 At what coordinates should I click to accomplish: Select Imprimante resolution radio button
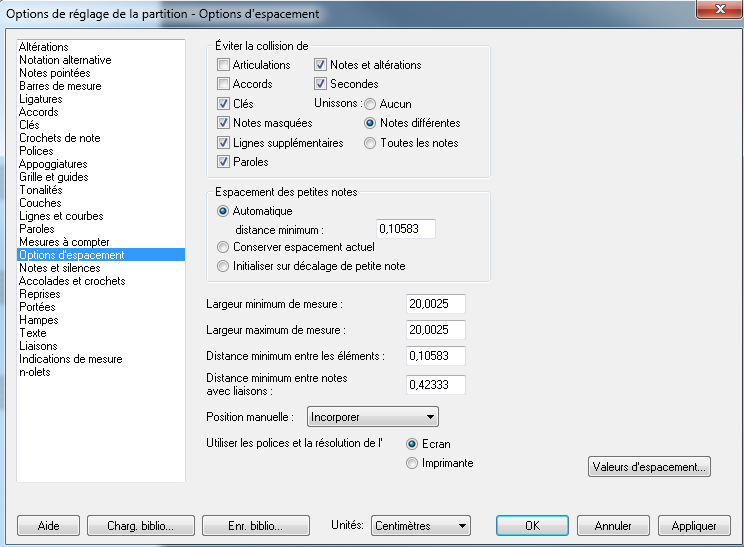coord(412,463)
